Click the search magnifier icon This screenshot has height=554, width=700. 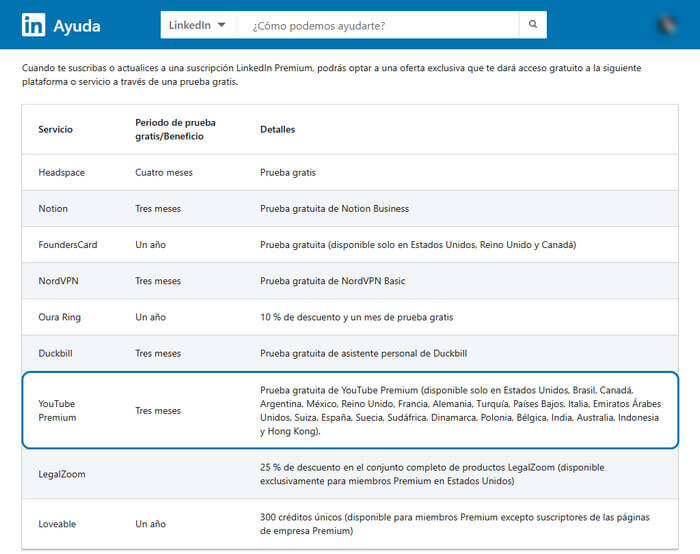[x=533, y=25]
